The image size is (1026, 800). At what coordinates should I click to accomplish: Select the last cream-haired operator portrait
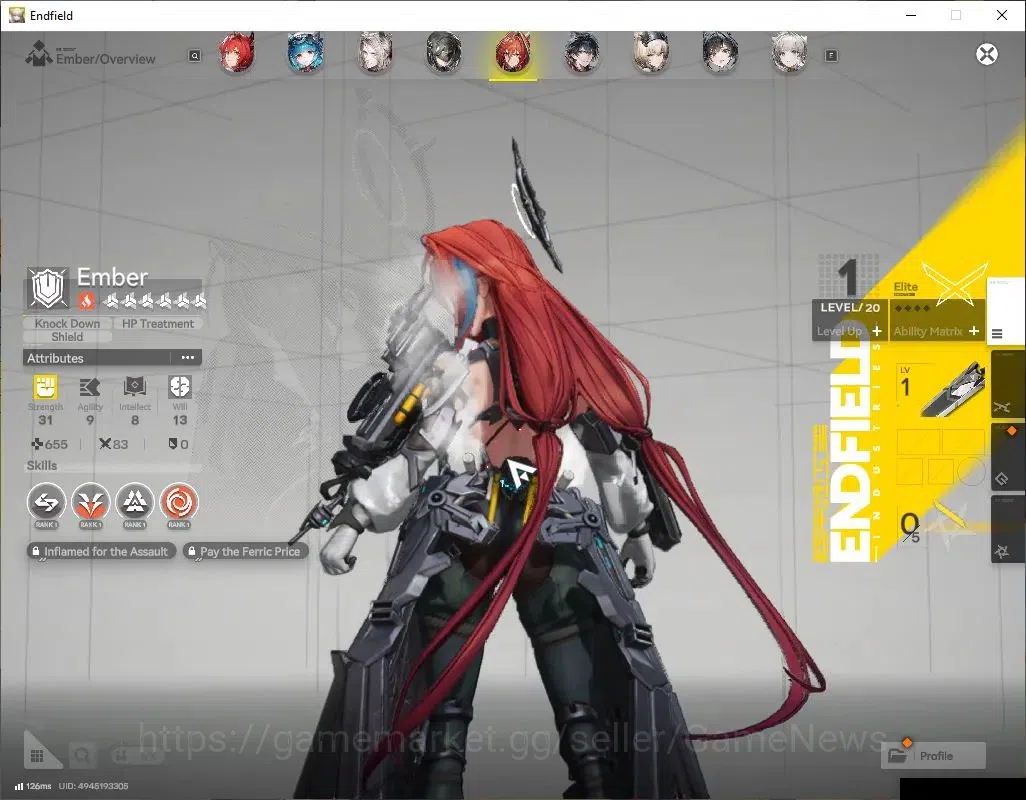pos(789,54)
